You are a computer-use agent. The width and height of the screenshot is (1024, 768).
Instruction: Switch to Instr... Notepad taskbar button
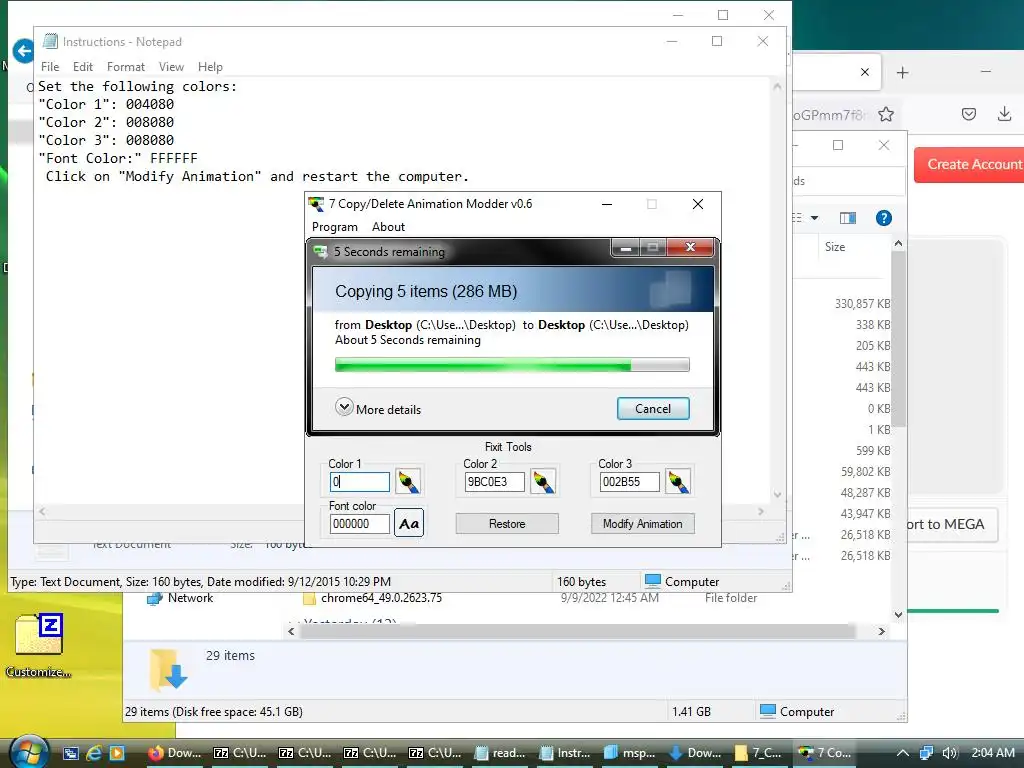point(566,753)
